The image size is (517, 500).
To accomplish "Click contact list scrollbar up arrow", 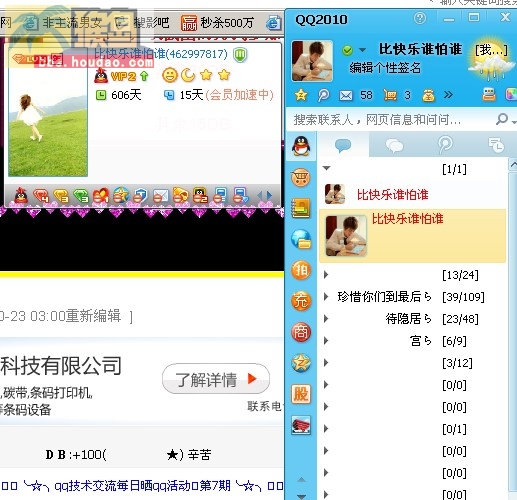I will tap(513, 165).
